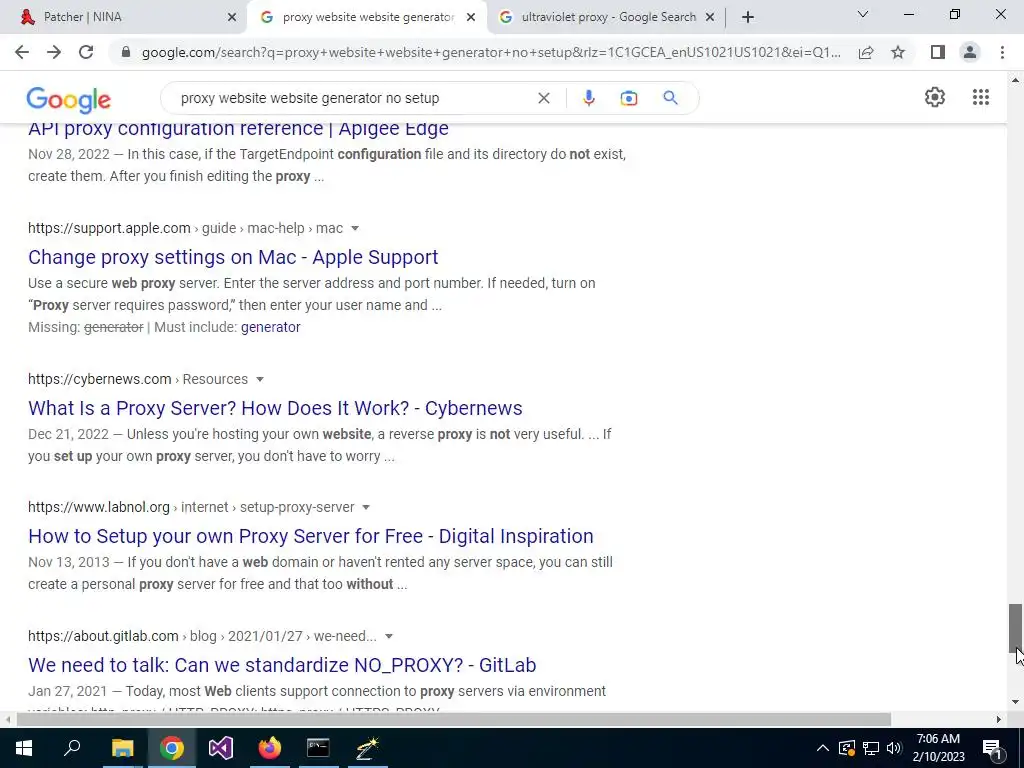Open Change proxy settings on Mac result
This screenshot has height=768, width=1024.
[x=233, y=257]
